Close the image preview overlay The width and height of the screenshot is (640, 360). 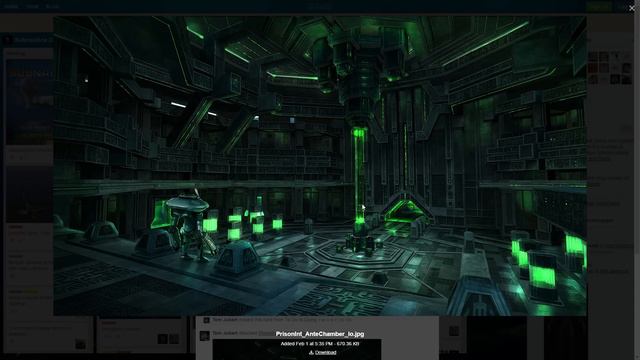tap(632, 8)
